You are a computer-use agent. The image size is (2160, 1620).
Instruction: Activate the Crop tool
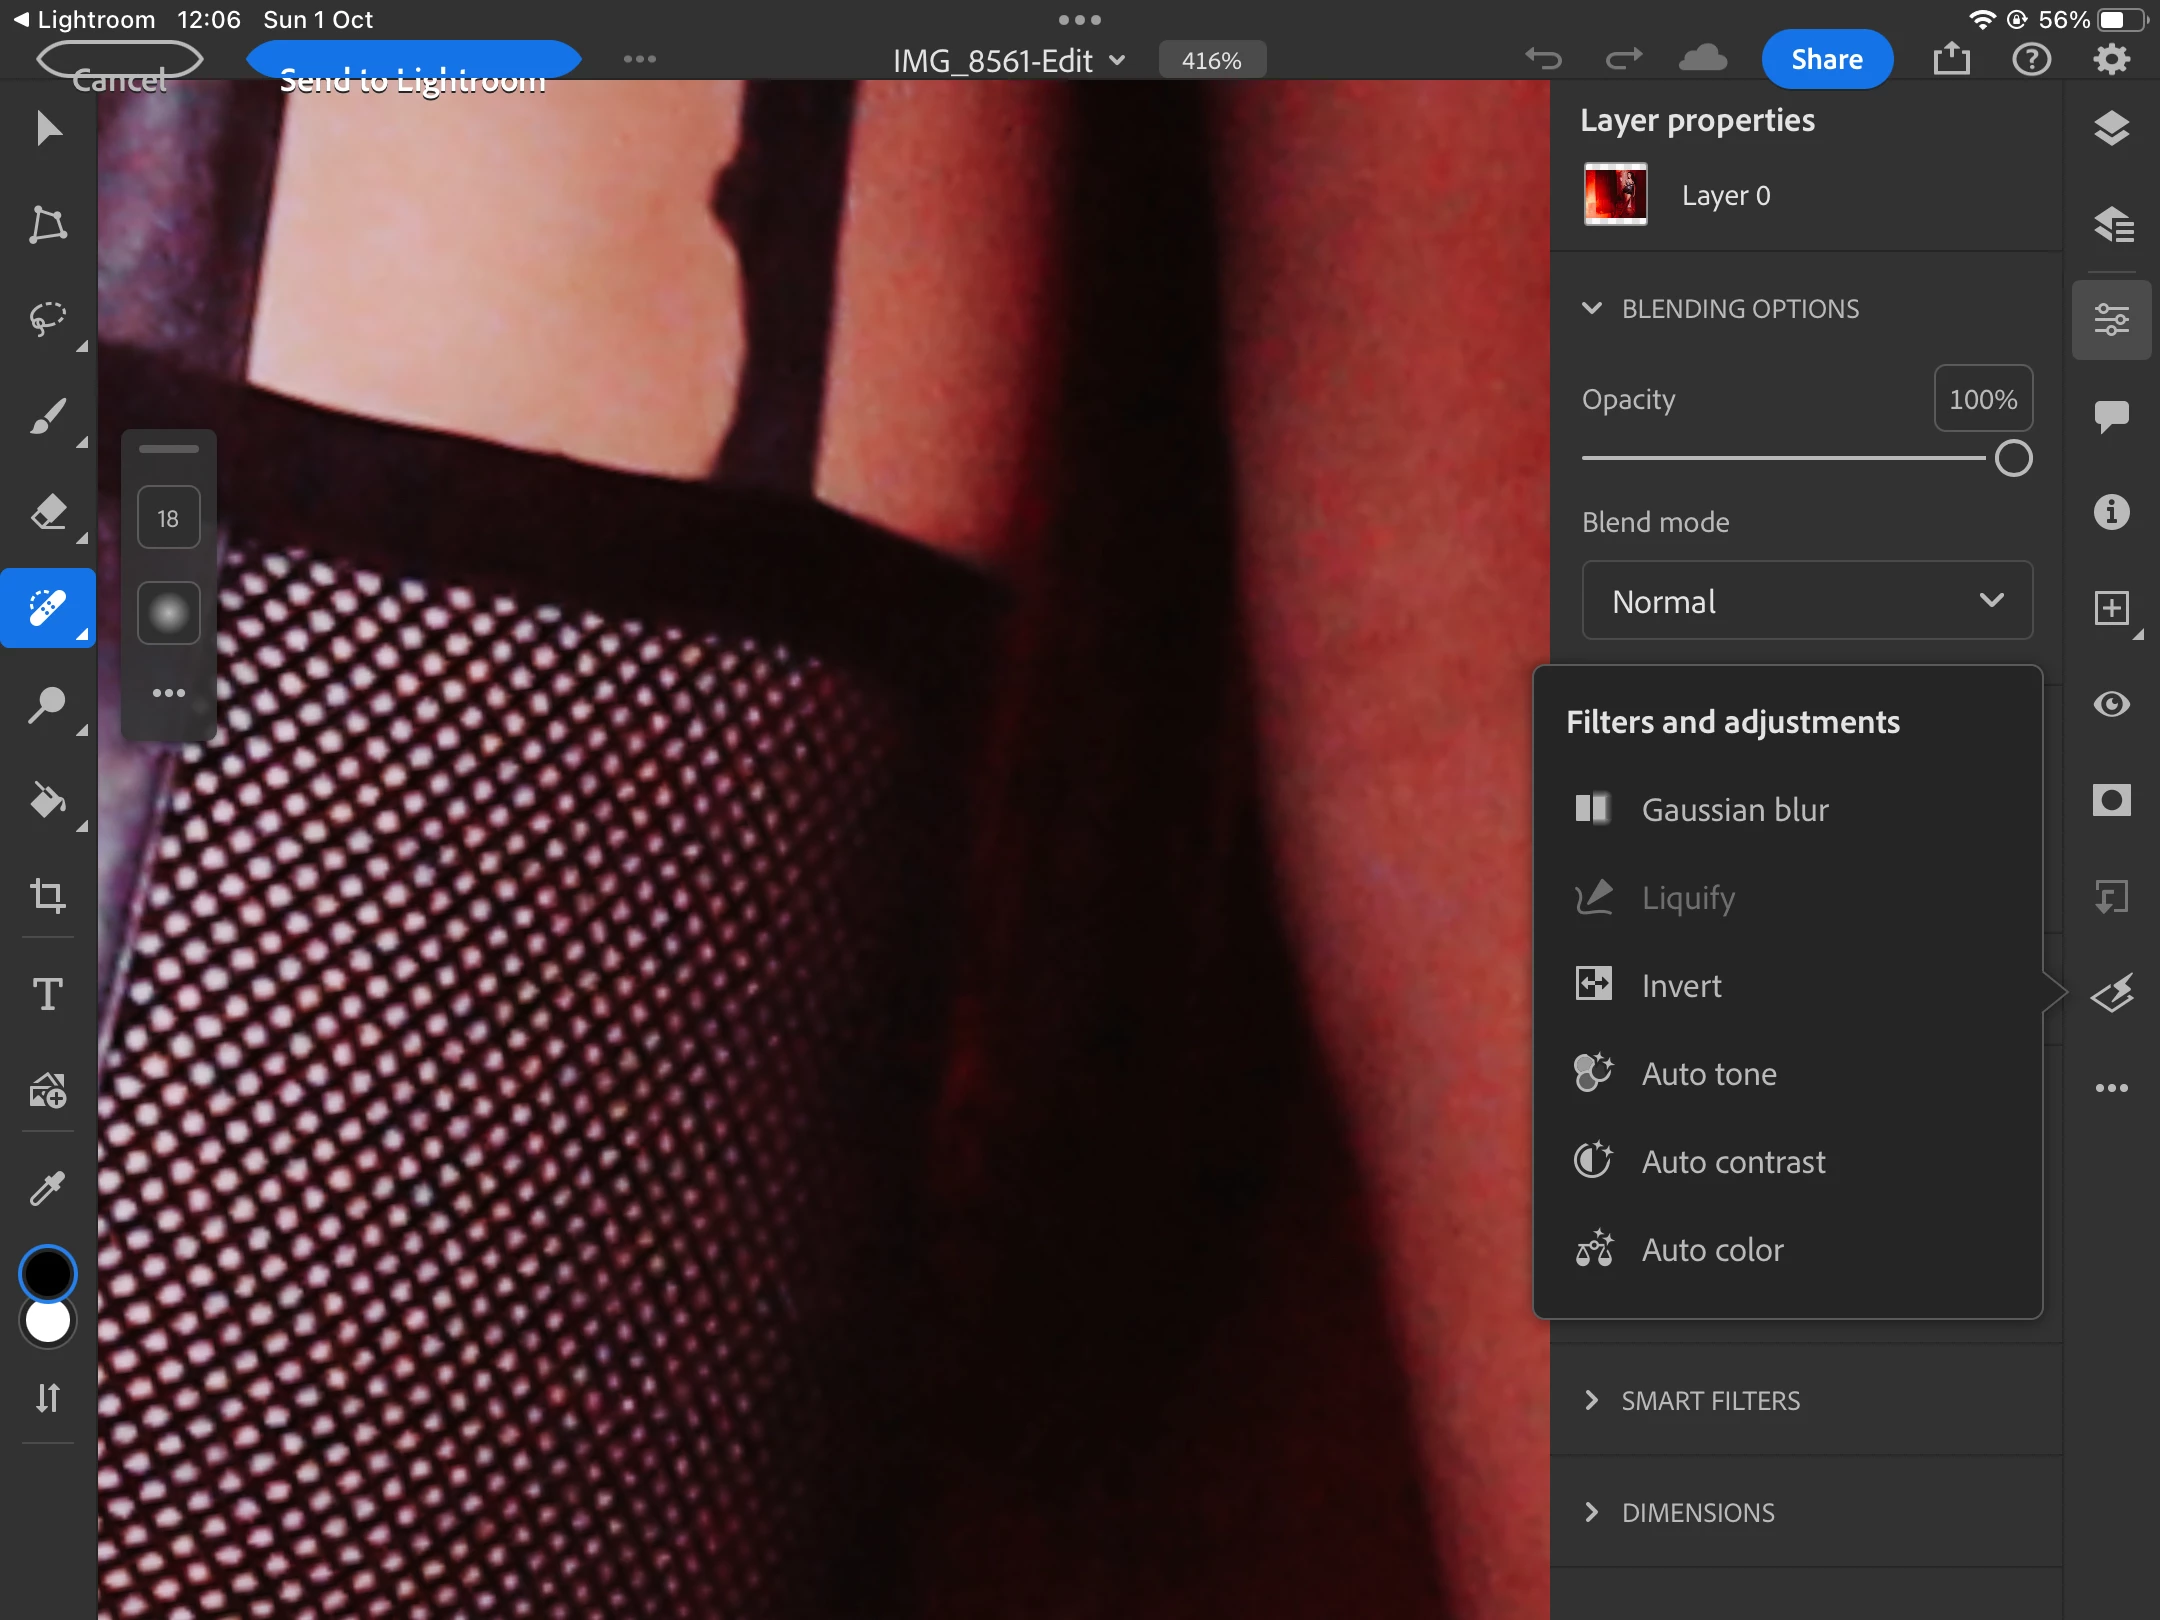47,895
